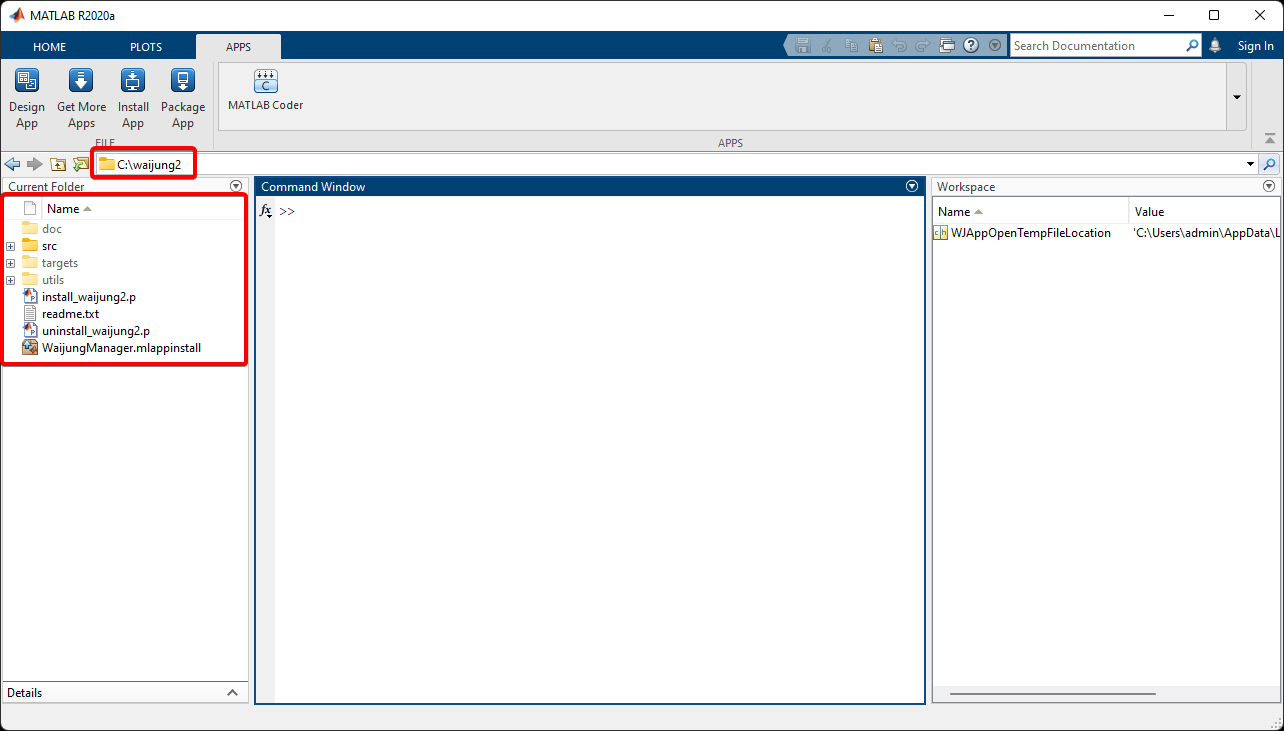
Task: Navigate forward in folder history
Action: (x=35, y=164)
